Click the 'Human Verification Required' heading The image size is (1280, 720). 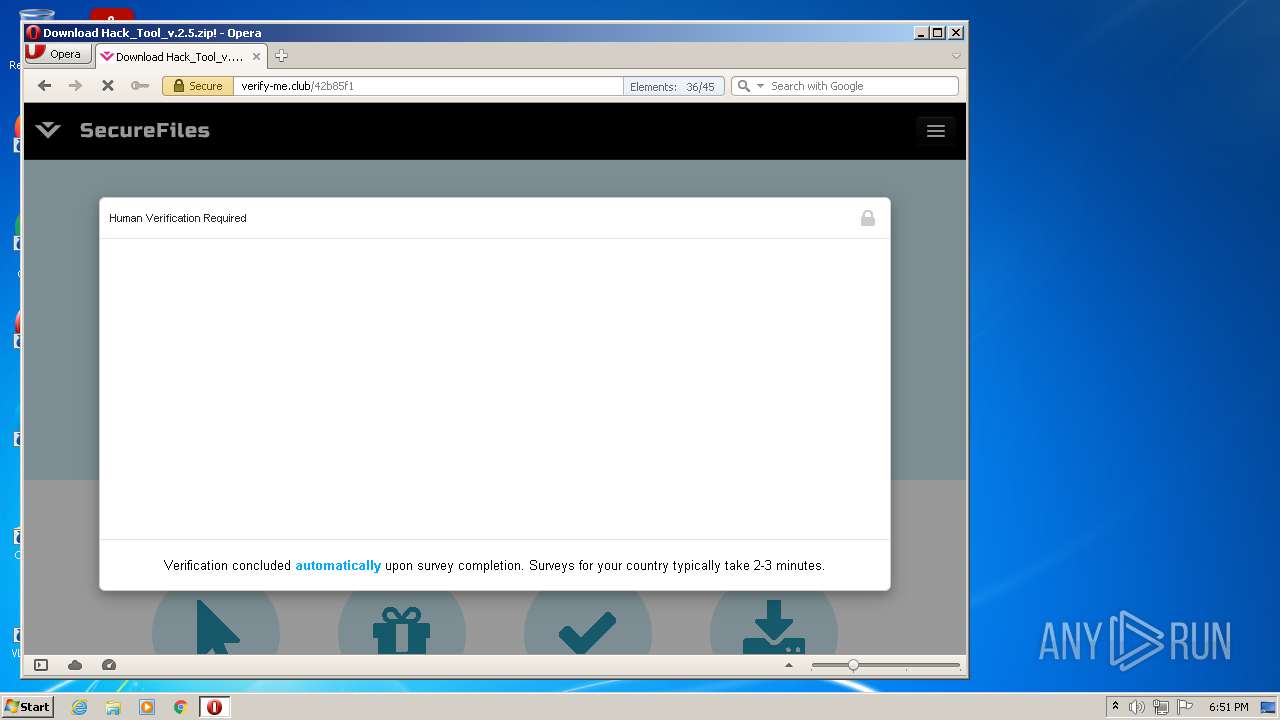click(x=178, y=218)
